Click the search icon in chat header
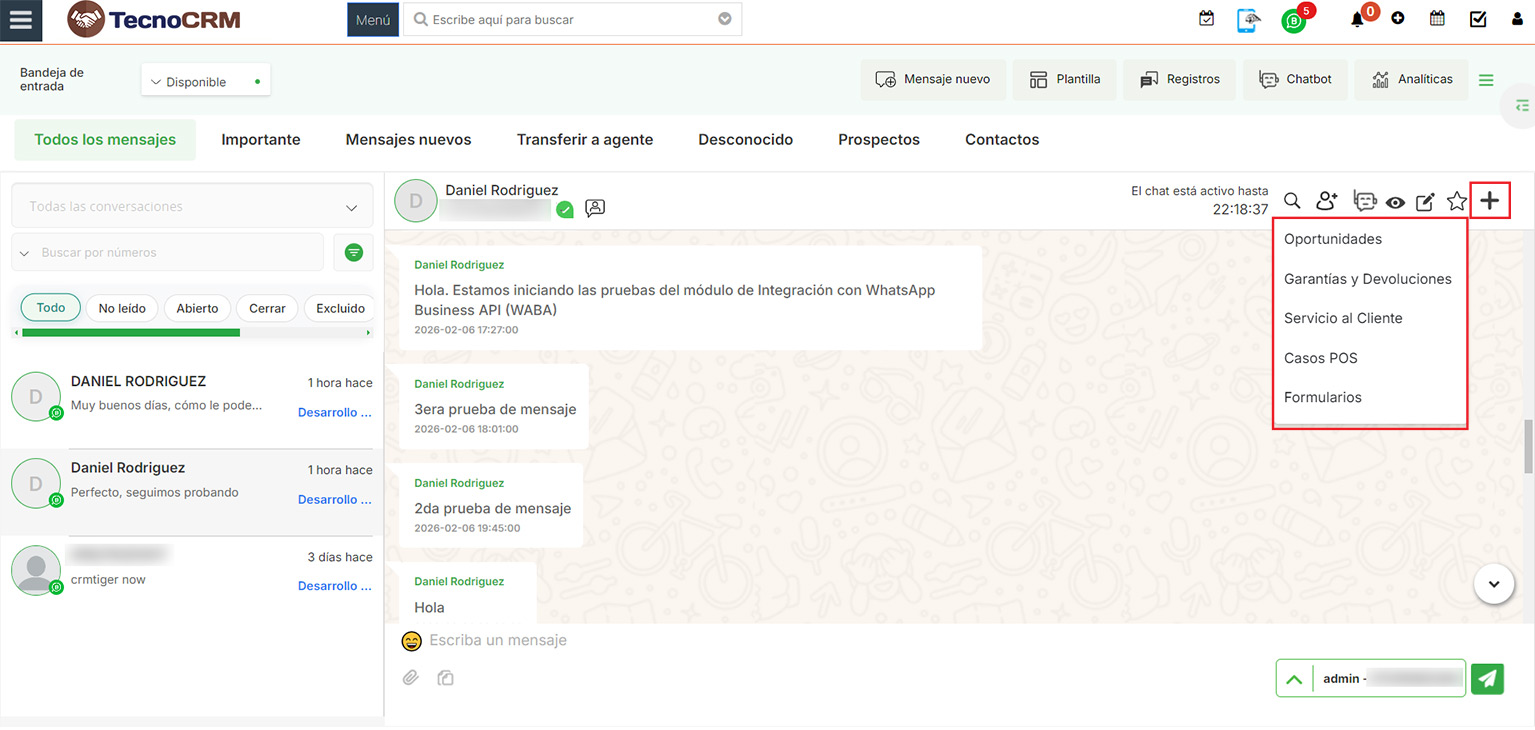 coord(1292,201)
